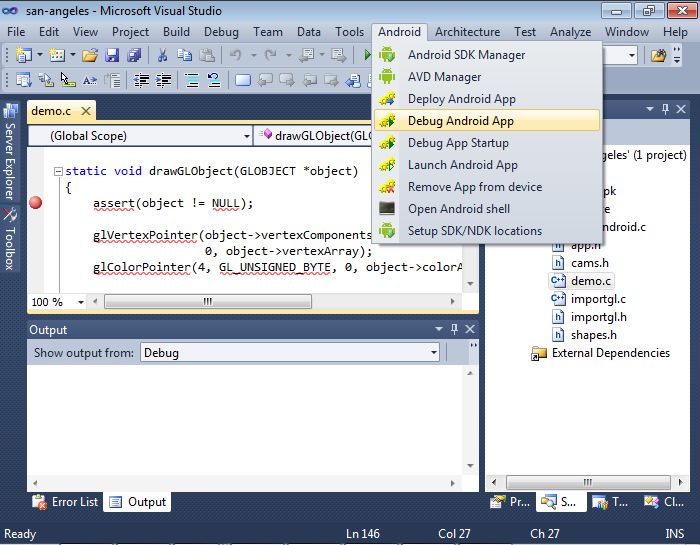Open the Toolbox sidebar tab

[10, 240]
